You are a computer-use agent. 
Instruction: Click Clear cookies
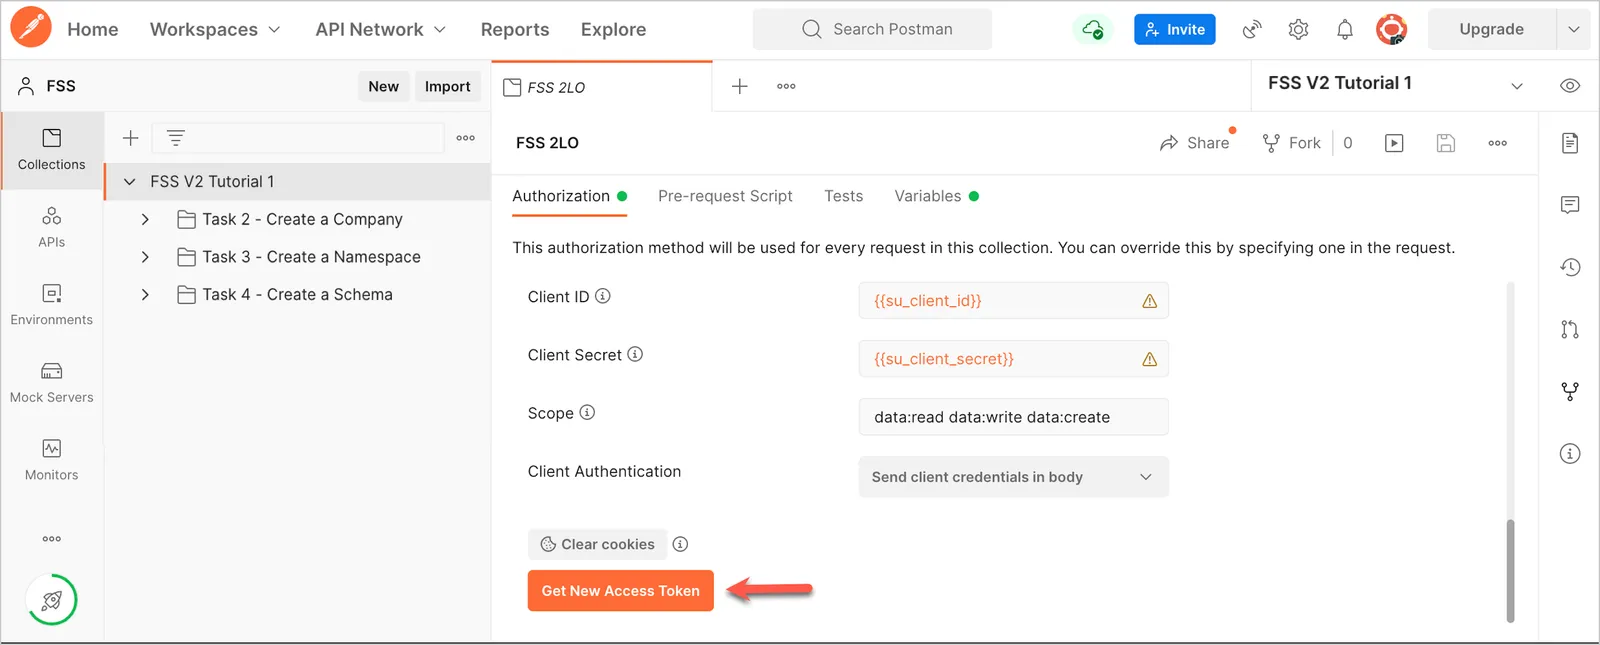[x=597, y=544]
